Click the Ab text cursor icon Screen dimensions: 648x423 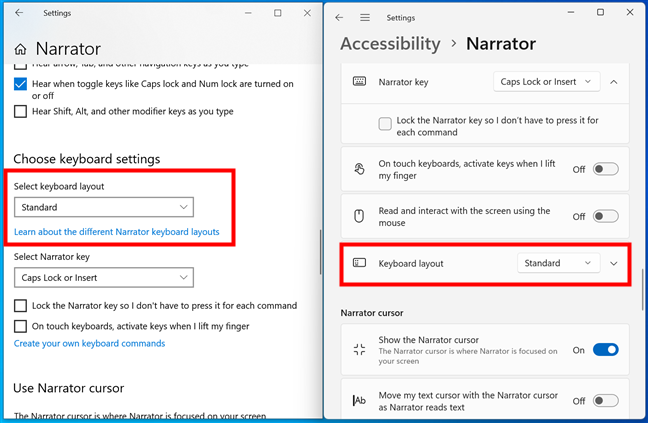pos(359,400)
